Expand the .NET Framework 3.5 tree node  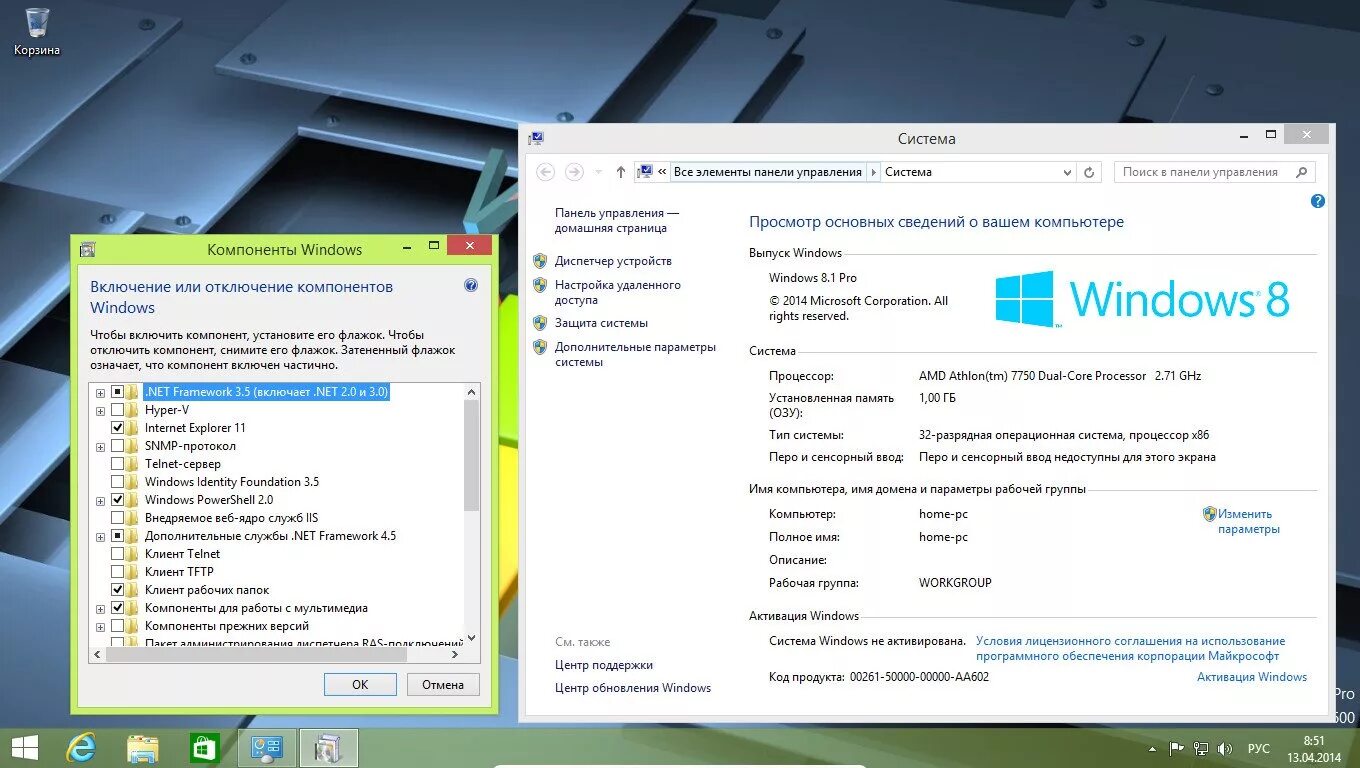100,392
